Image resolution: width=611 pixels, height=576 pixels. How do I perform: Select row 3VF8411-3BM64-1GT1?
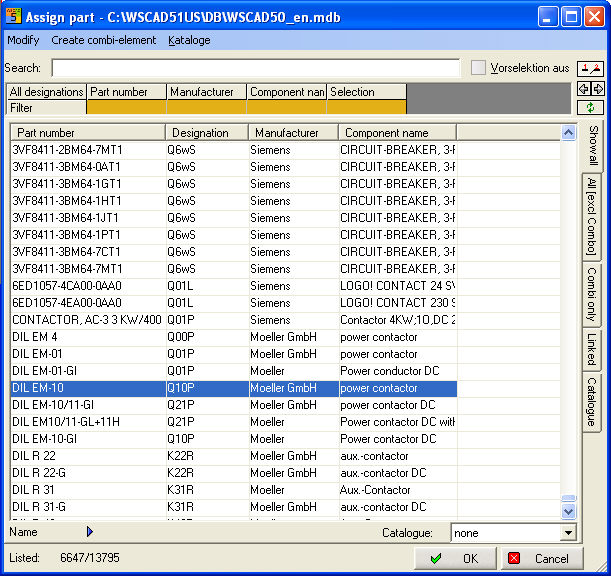coord(234,184)
